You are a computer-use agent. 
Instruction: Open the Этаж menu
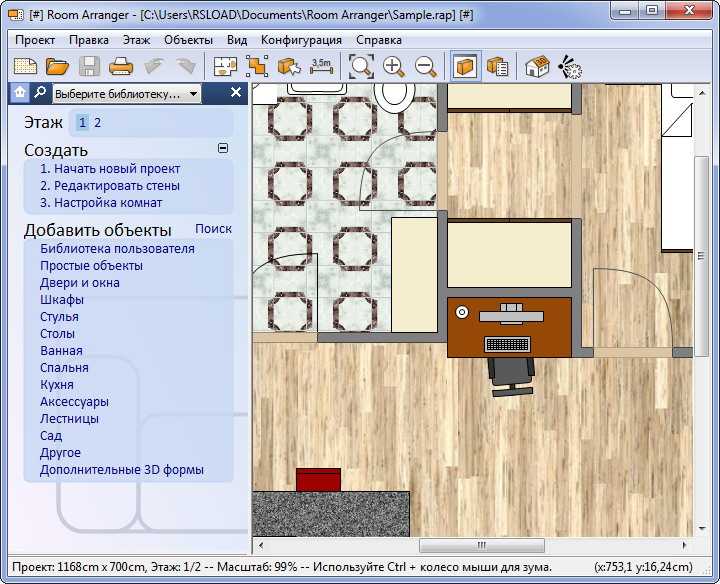[136, 40]
